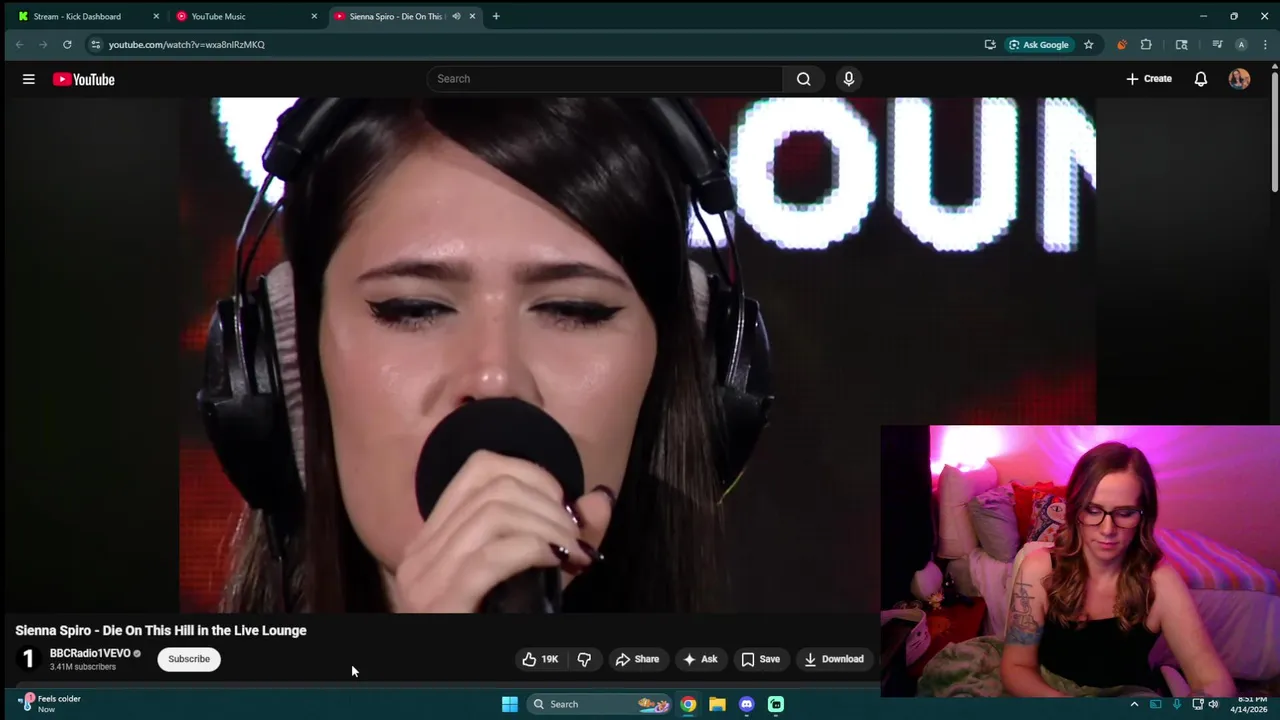Save the video to a playlist
This screenshot has height=720, width=1280.
click(760, 659)
